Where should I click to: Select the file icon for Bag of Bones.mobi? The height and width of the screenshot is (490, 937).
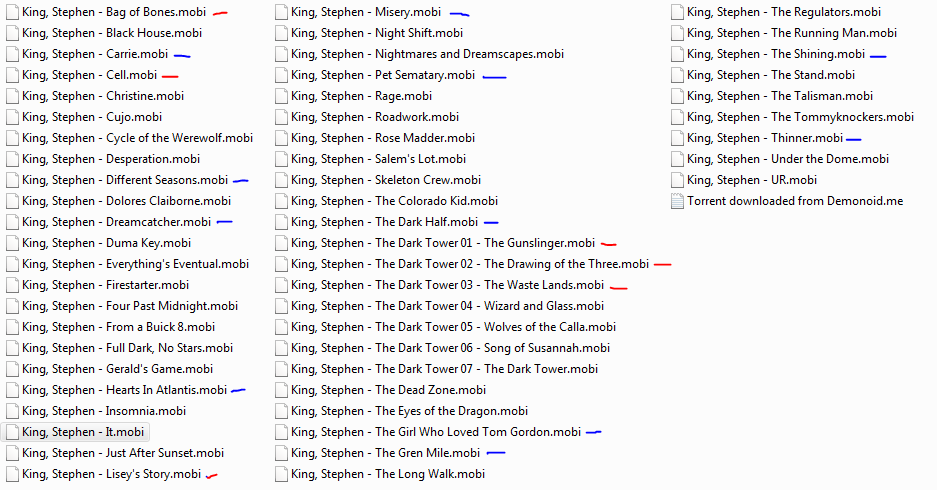click(12, 13)
